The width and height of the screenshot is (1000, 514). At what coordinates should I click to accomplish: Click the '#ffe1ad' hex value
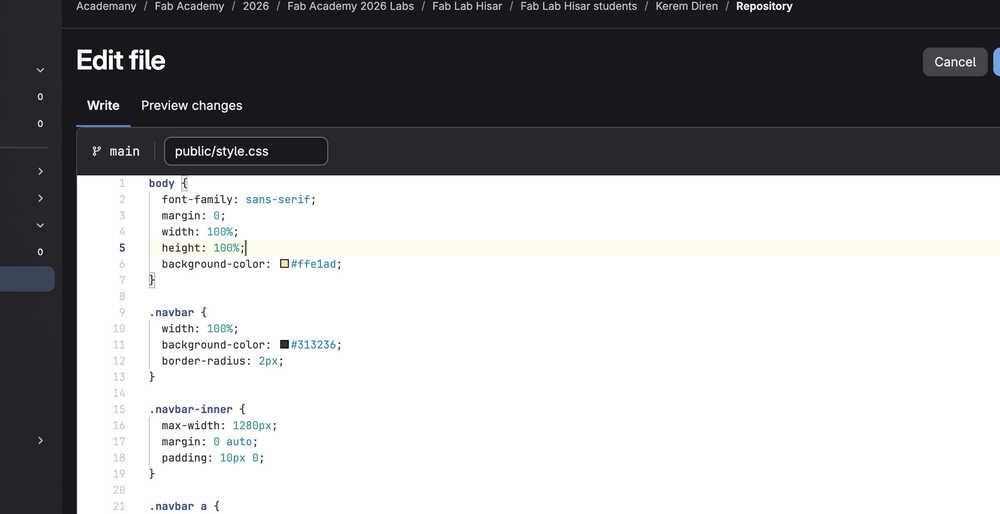pos(313,263)
